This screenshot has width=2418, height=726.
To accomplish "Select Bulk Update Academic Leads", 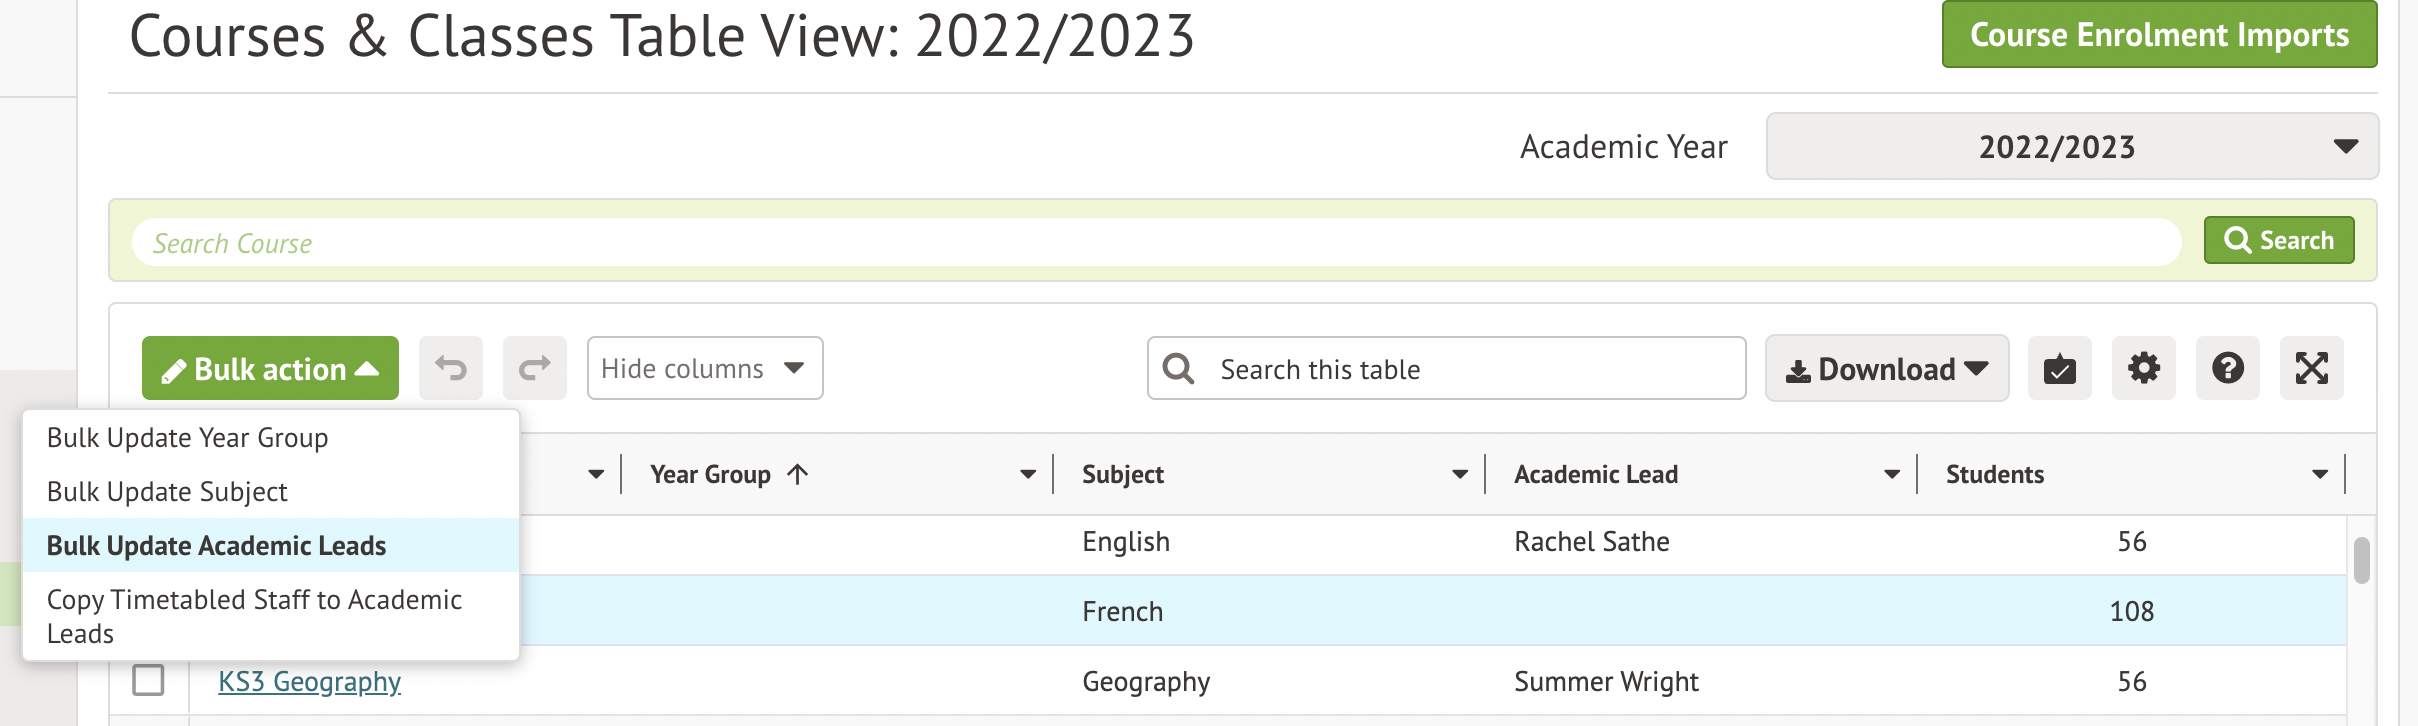I will 217,546.
